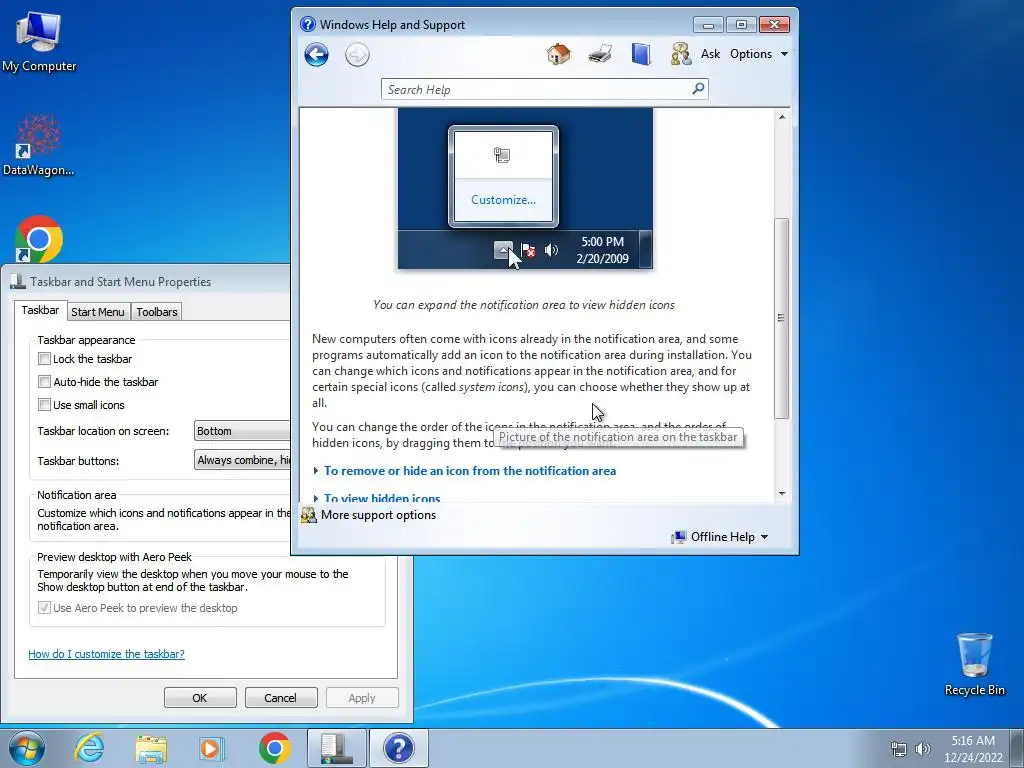
Task: Go back in Windows Help and Support
Action: click(316, 55)
